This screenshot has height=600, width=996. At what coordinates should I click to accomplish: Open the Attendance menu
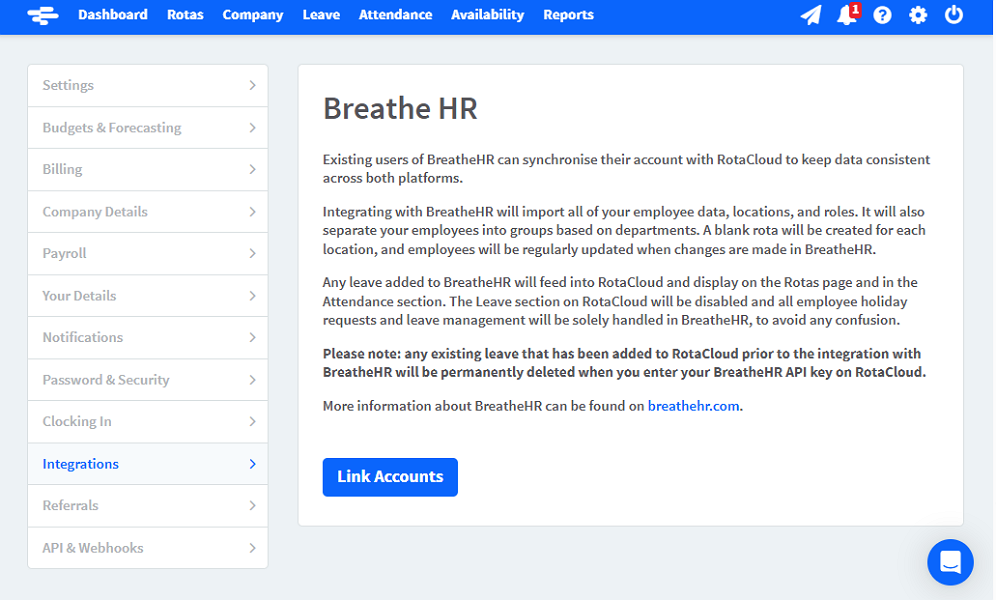click(395, 15)
